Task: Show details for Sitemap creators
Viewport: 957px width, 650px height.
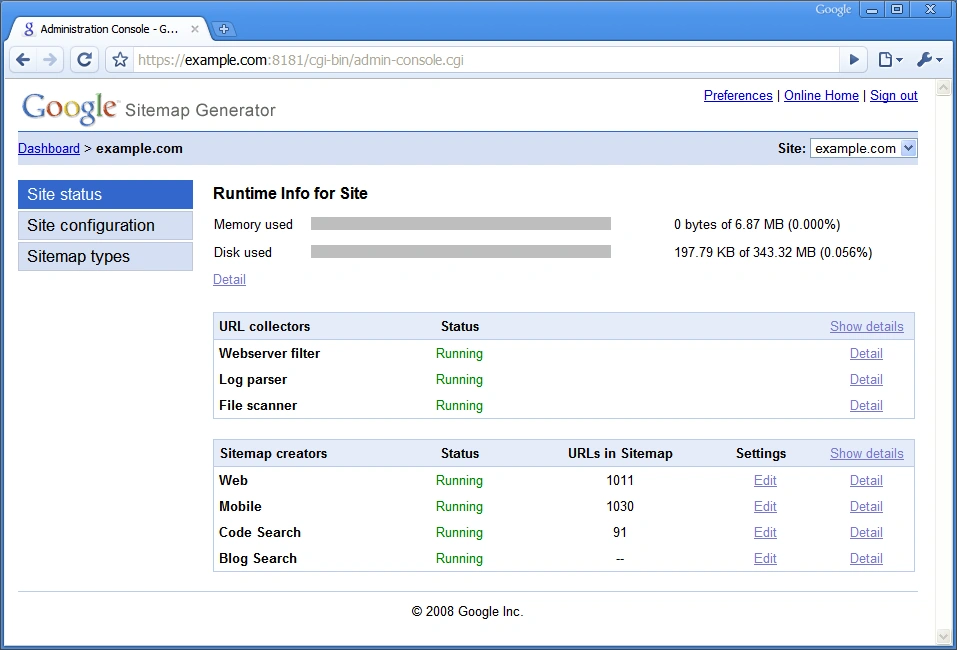Action: tap(866, 453)
